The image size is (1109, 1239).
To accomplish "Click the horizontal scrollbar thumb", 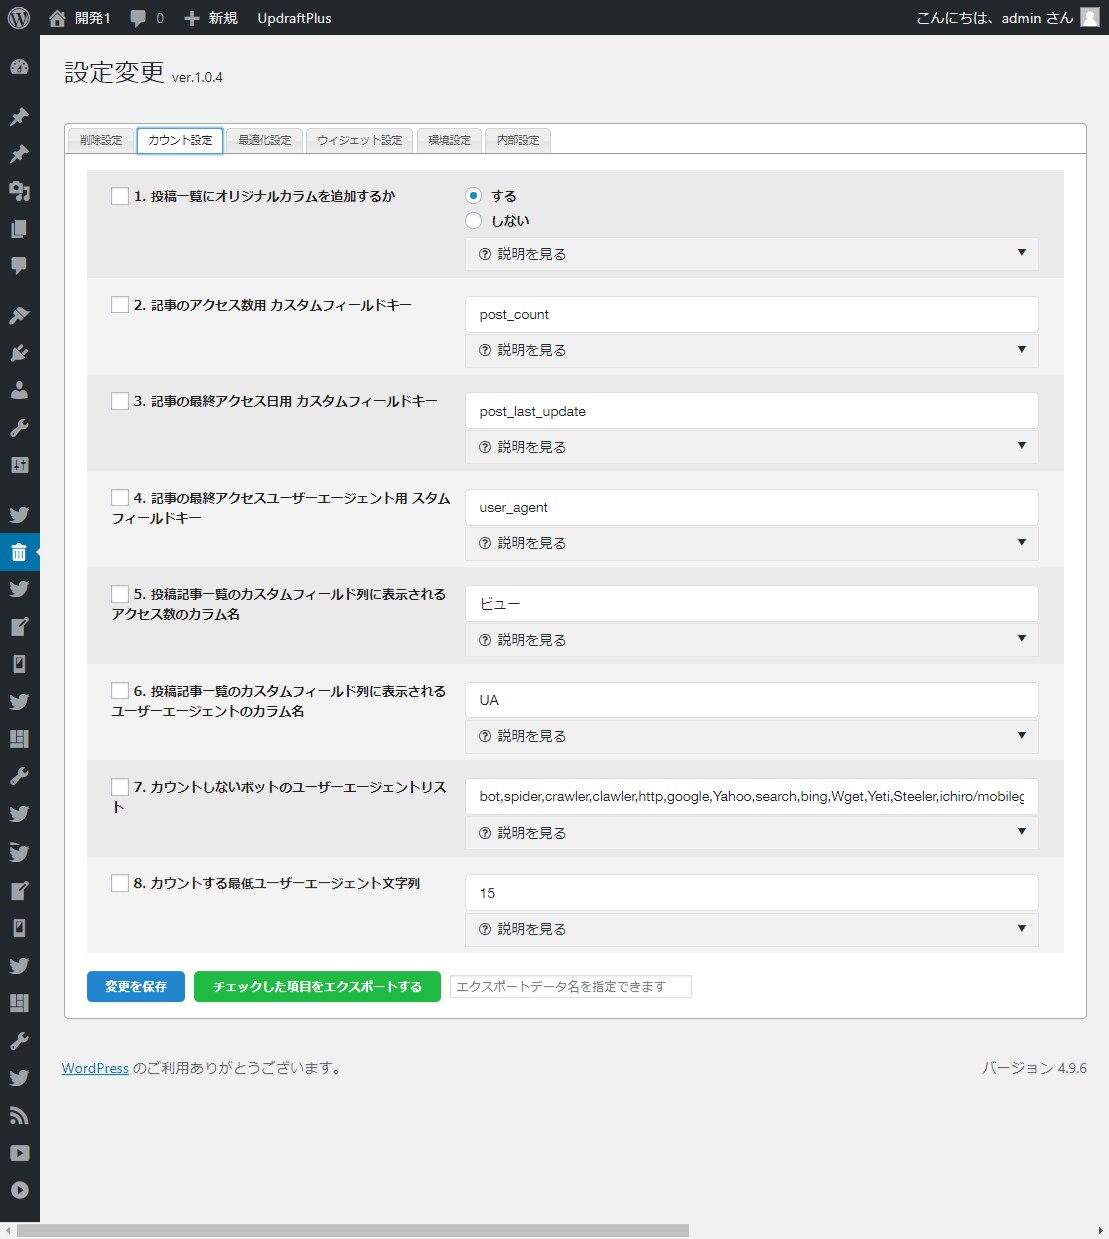I will (353, 1230).
